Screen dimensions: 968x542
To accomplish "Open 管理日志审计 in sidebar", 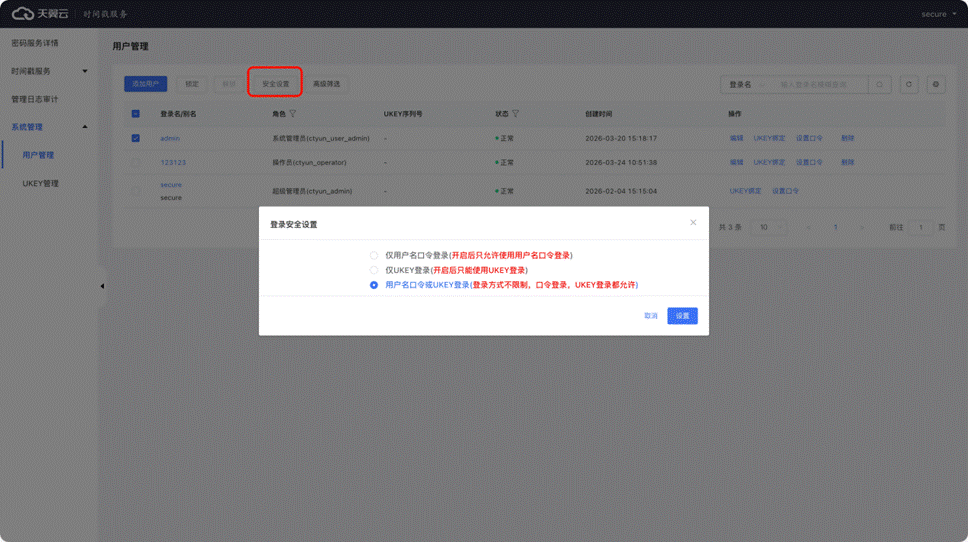I will tap(35, 99).
